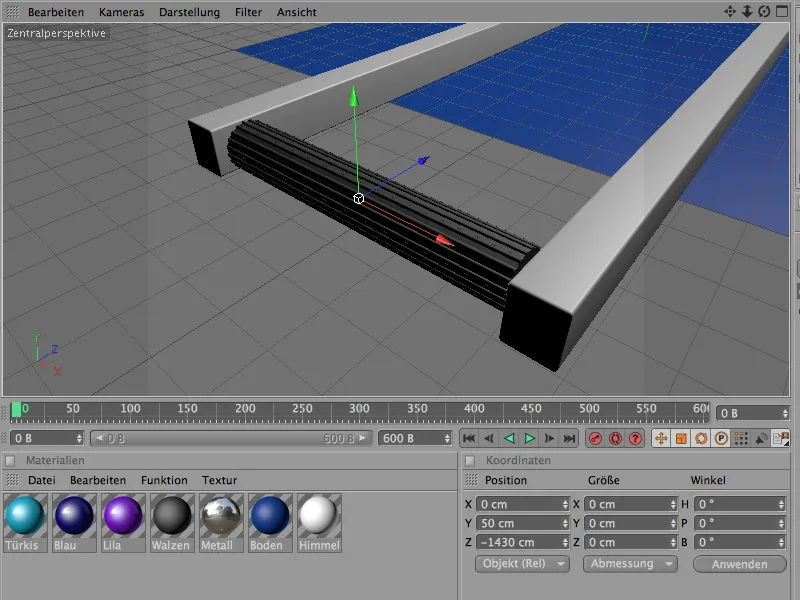Toggle parameter recording P icon
800x600 pixels.
click(721, 438)
